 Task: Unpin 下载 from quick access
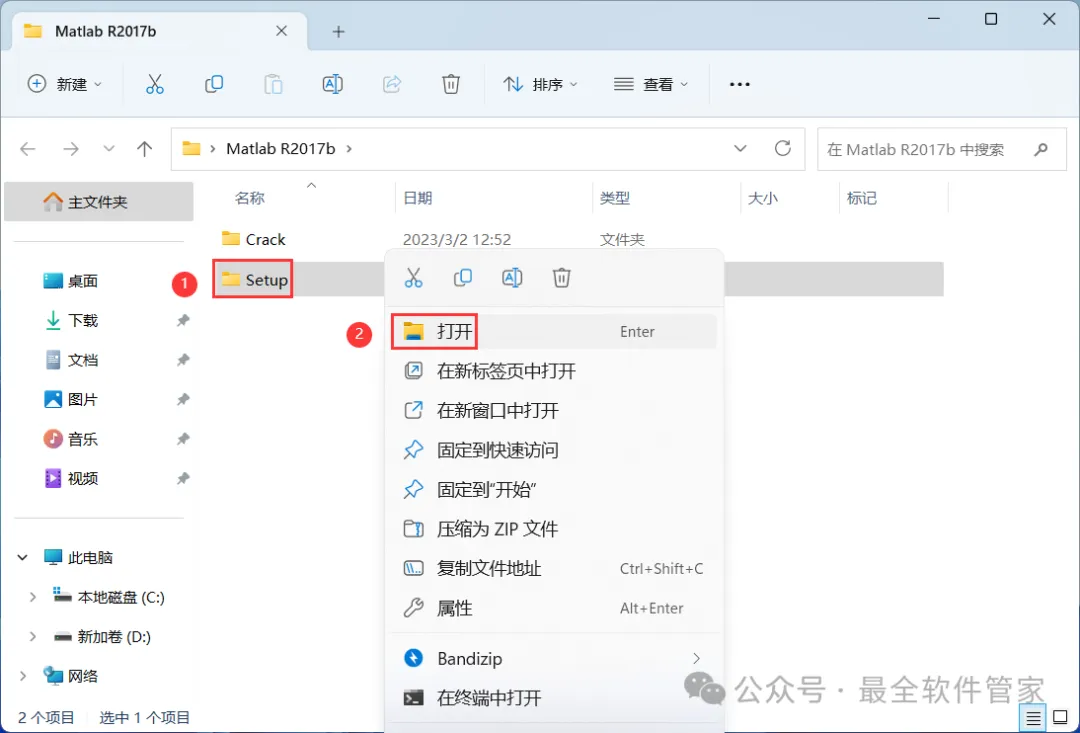[x=183, y=320]
